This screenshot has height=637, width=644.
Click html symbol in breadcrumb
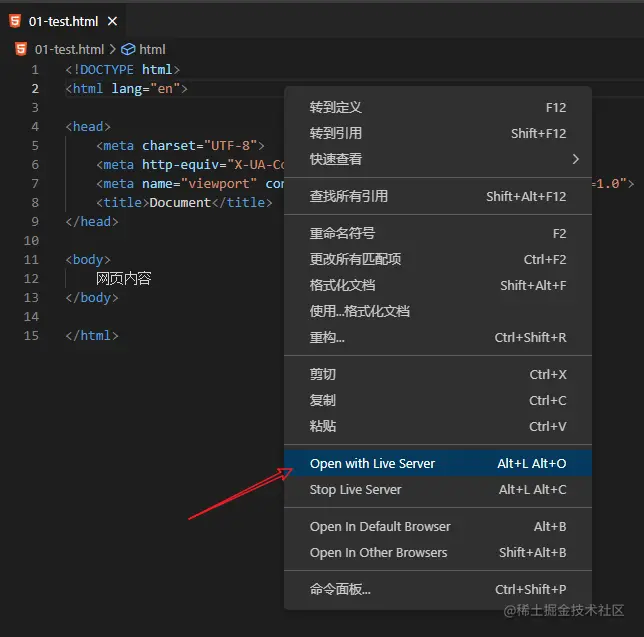point(152,49)
